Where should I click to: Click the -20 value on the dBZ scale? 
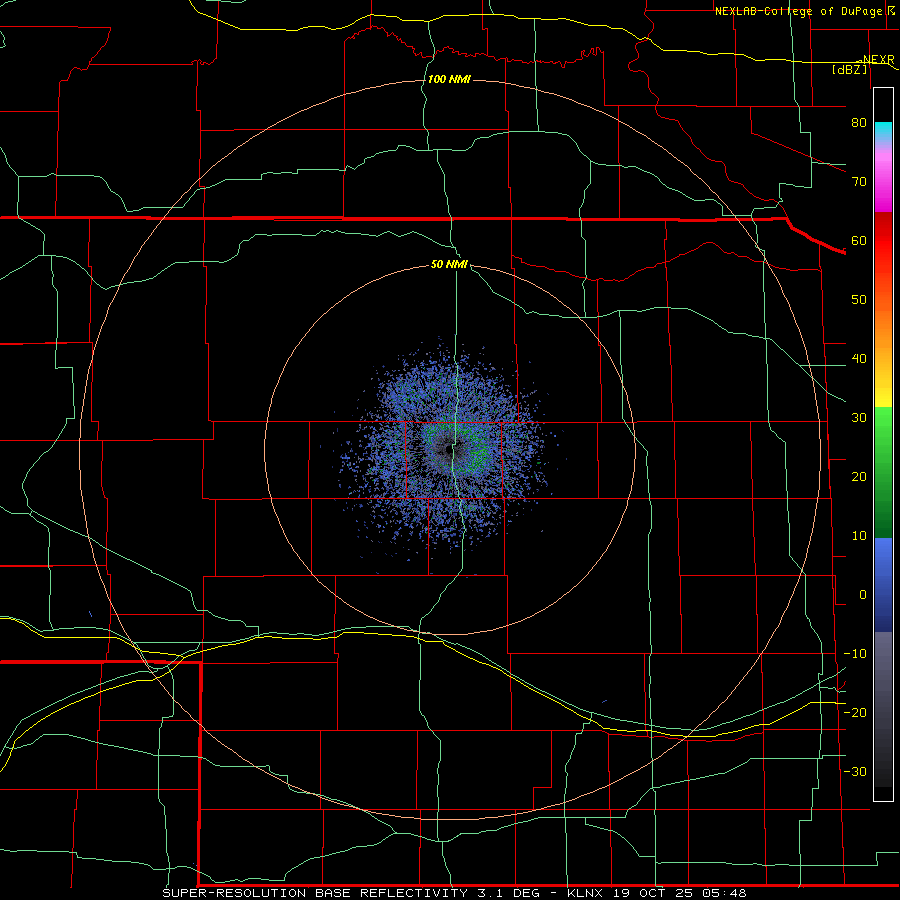(x=855, y=713)
